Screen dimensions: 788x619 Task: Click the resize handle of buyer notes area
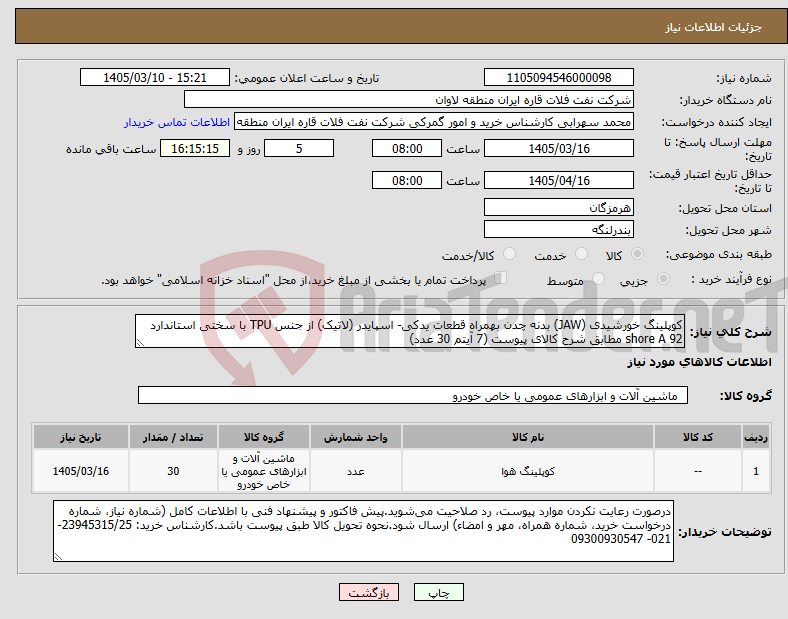(58, 556)
